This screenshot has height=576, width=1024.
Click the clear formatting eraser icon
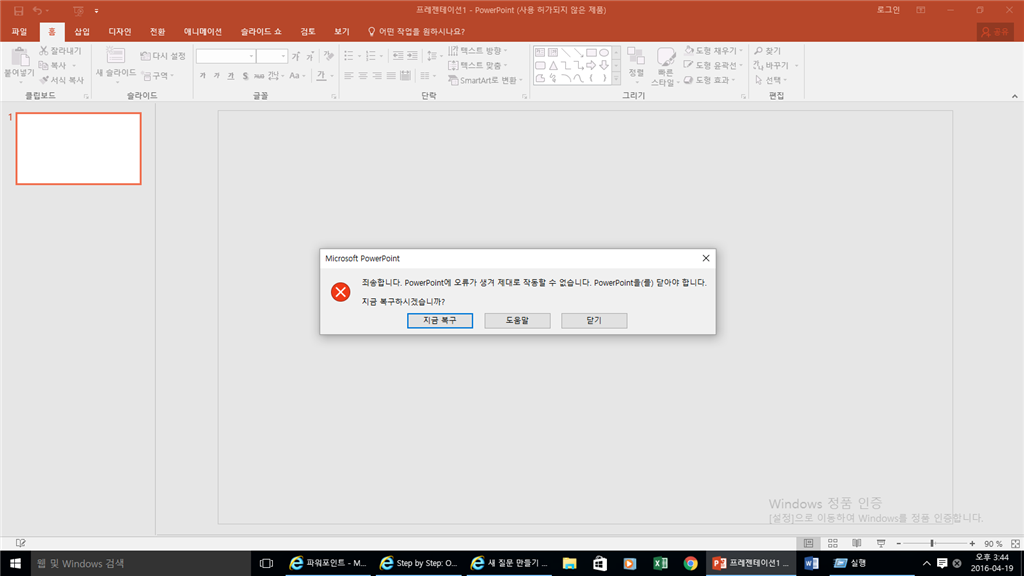click(x=328, y=56)
